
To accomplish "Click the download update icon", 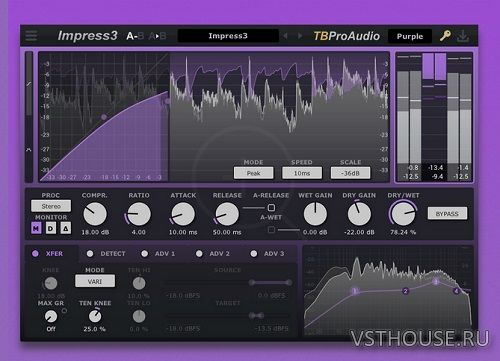I will (463, 36).
